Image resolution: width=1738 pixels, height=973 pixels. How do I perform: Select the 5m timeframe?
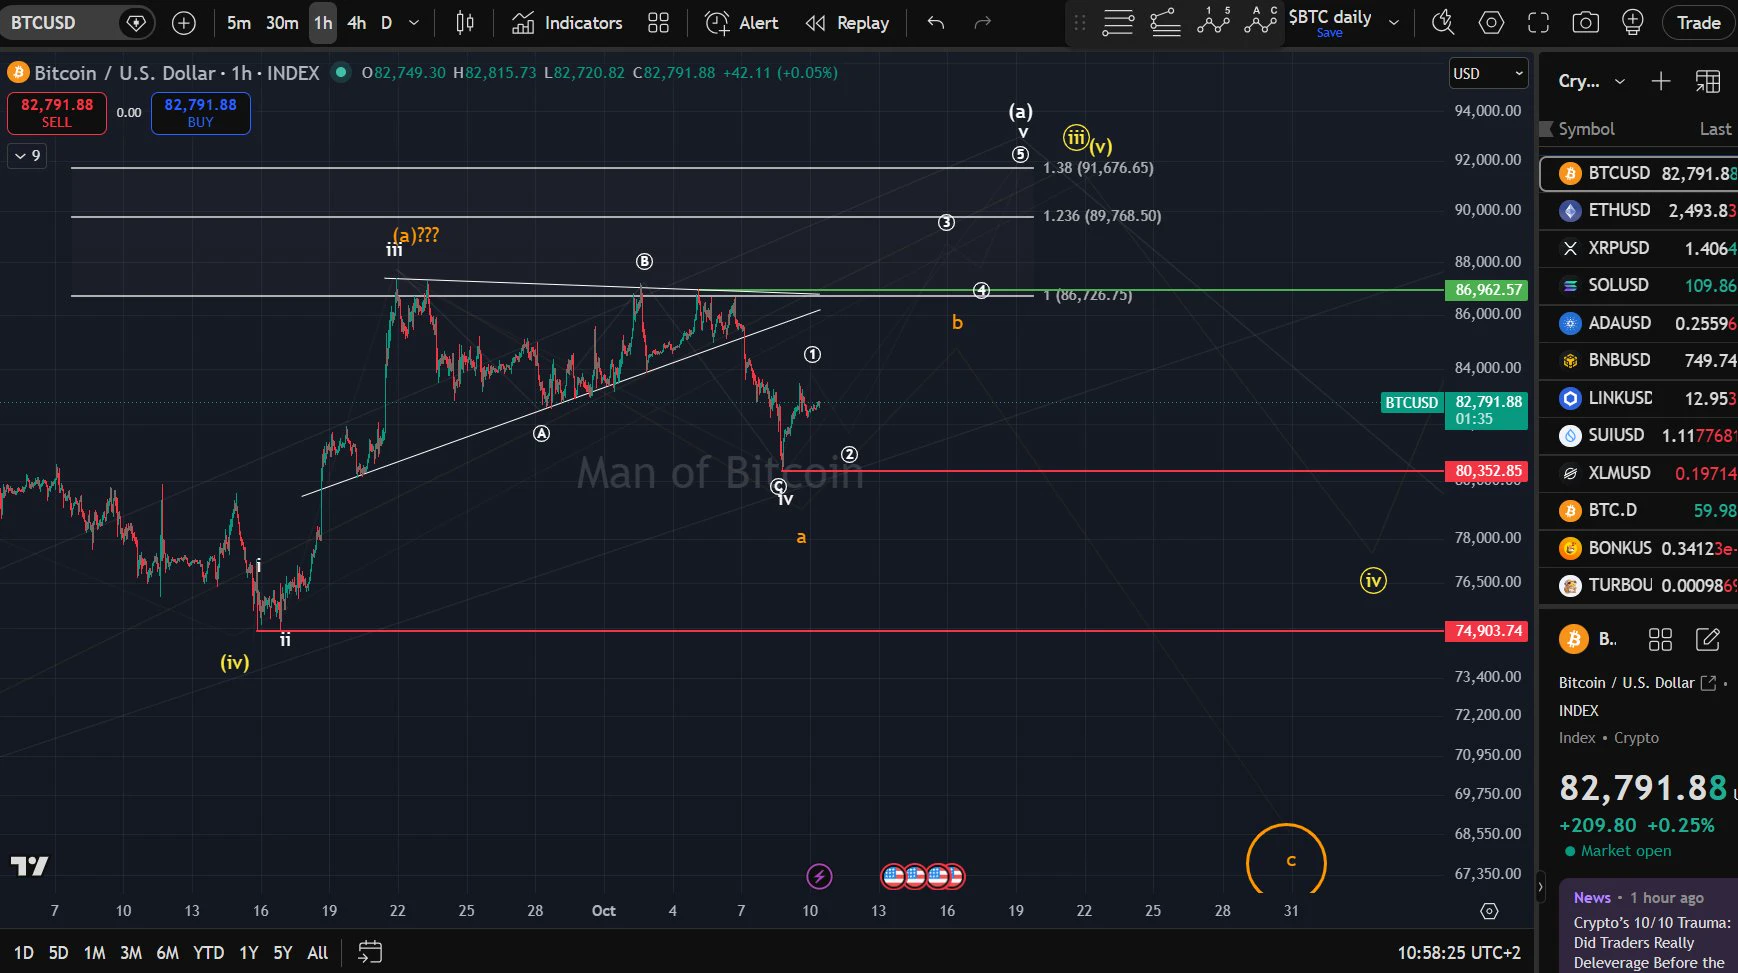coord(239,23)
